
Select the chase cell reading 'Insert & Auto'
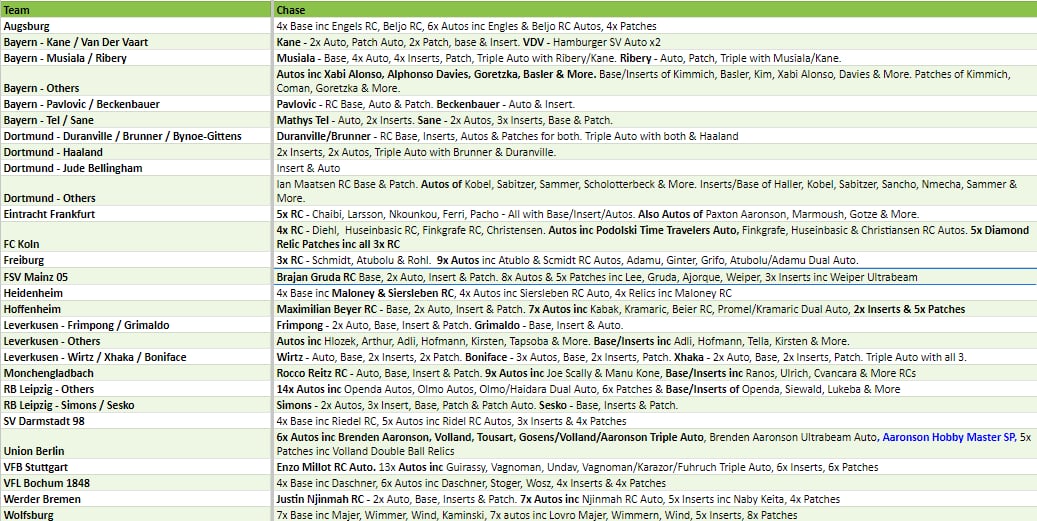pyautogui.click(x=654, y=168)
